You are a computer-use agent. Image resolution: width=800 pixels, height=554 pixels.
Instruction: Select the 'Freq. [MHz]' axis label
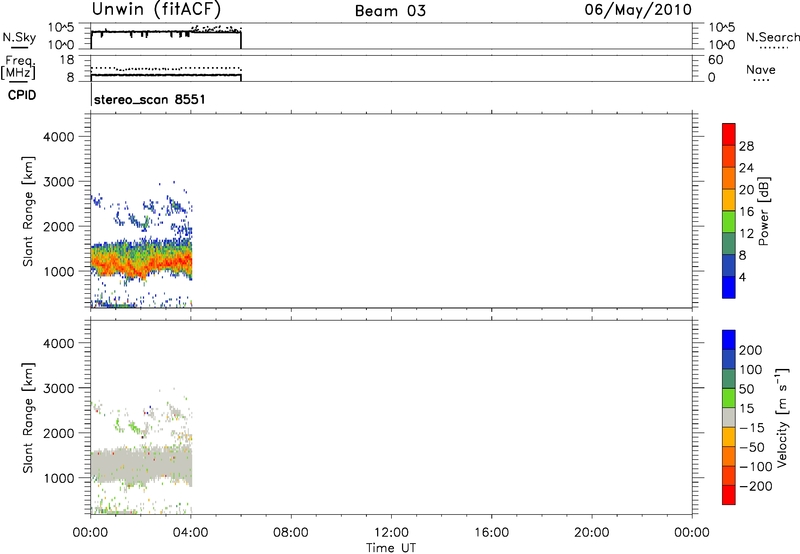click(18, 67)
